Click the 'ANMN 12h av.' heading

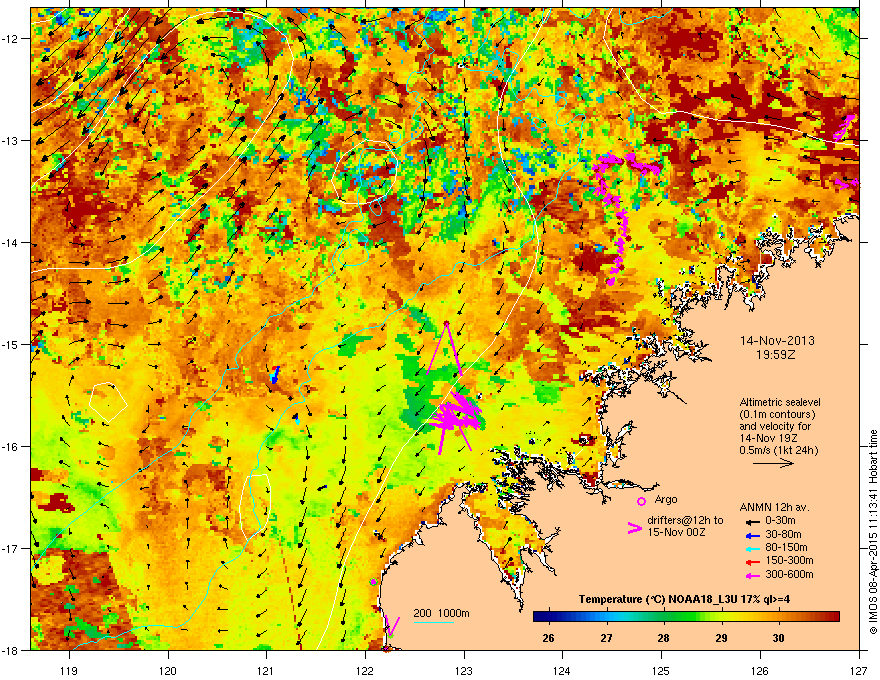(774, 507)
